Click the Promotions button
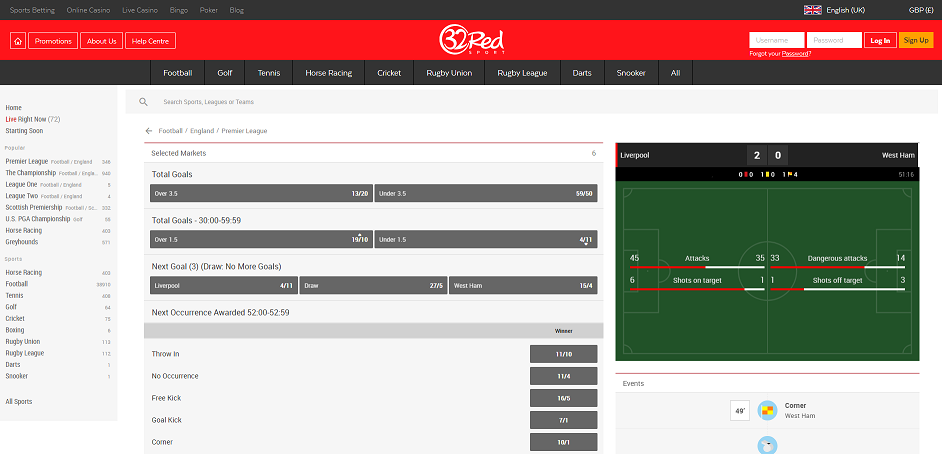 pyautogui.click(x=53, y=41)
